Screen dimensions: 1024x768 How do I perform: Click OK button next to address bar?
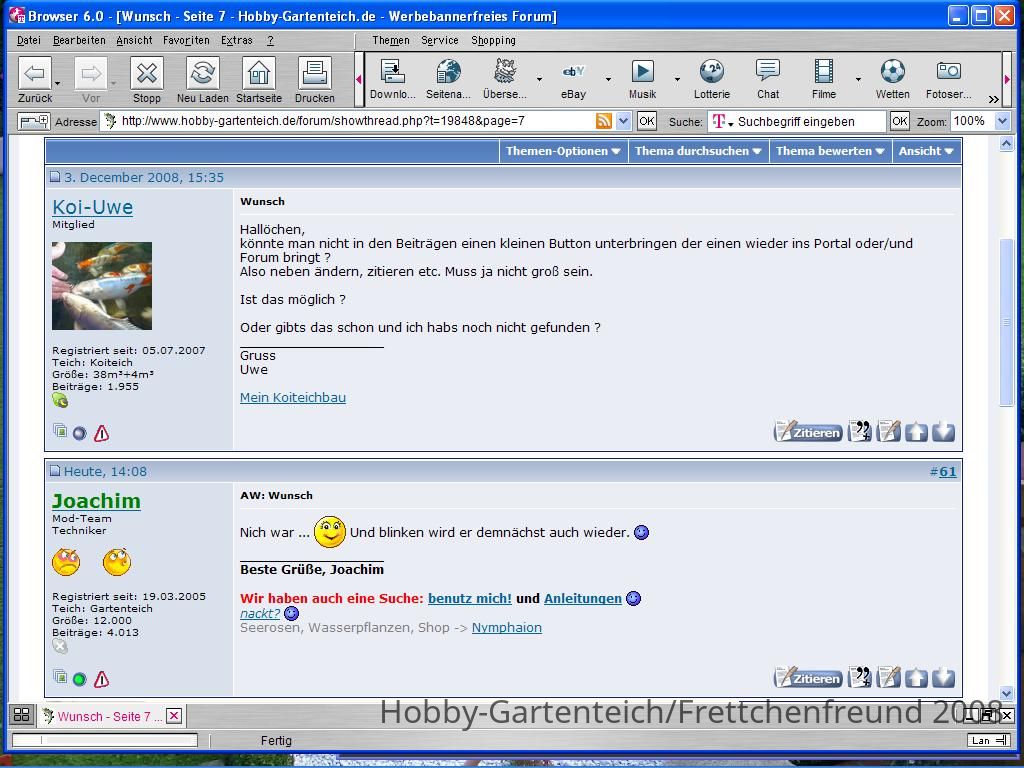point(646,121)
